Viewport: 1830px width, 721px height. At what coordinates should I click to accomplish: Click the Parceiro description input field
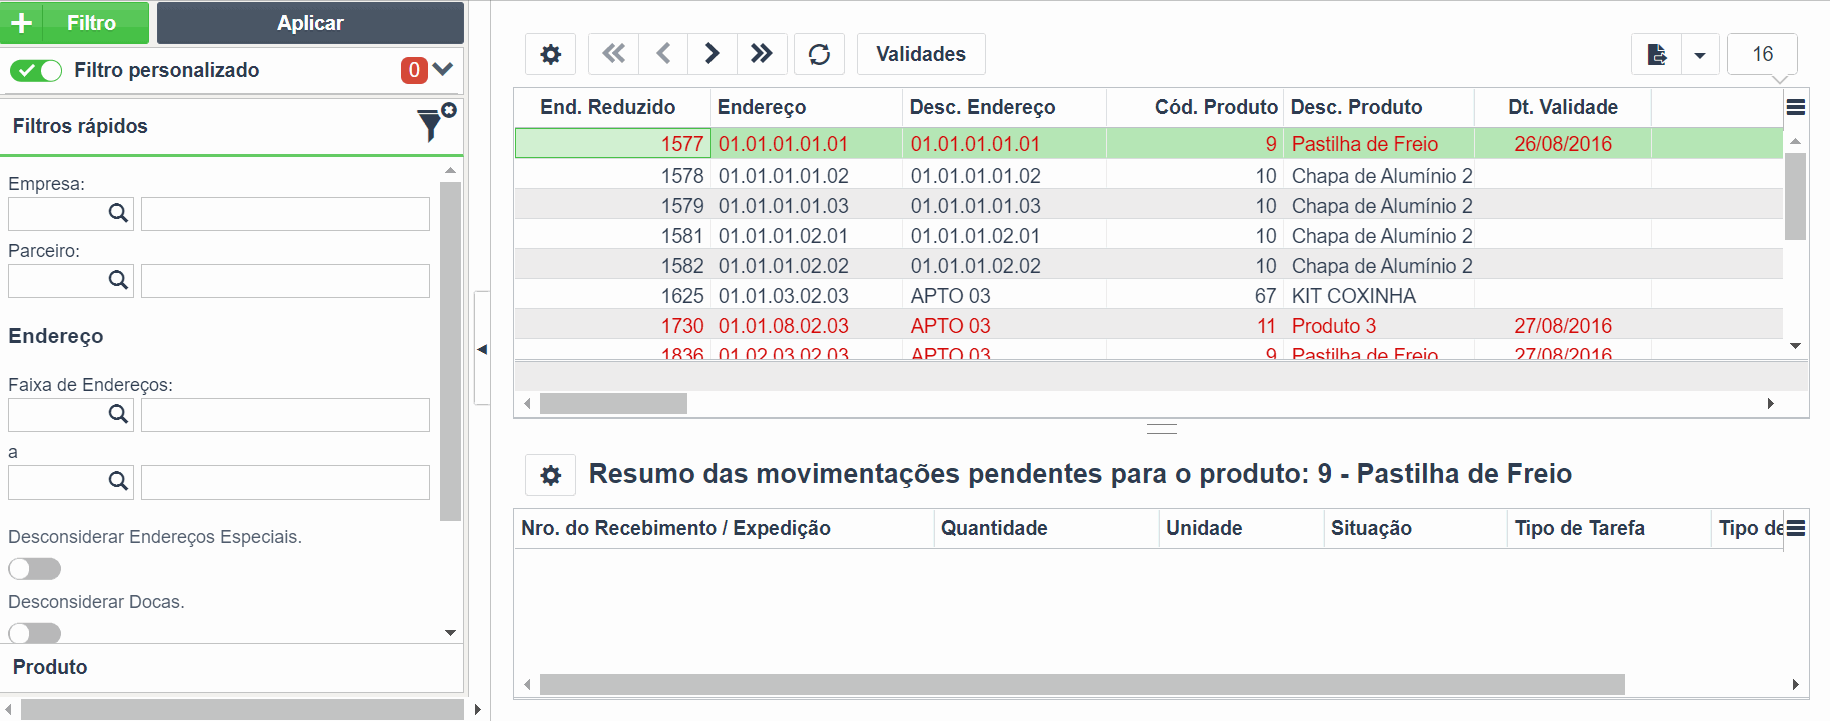285,281
